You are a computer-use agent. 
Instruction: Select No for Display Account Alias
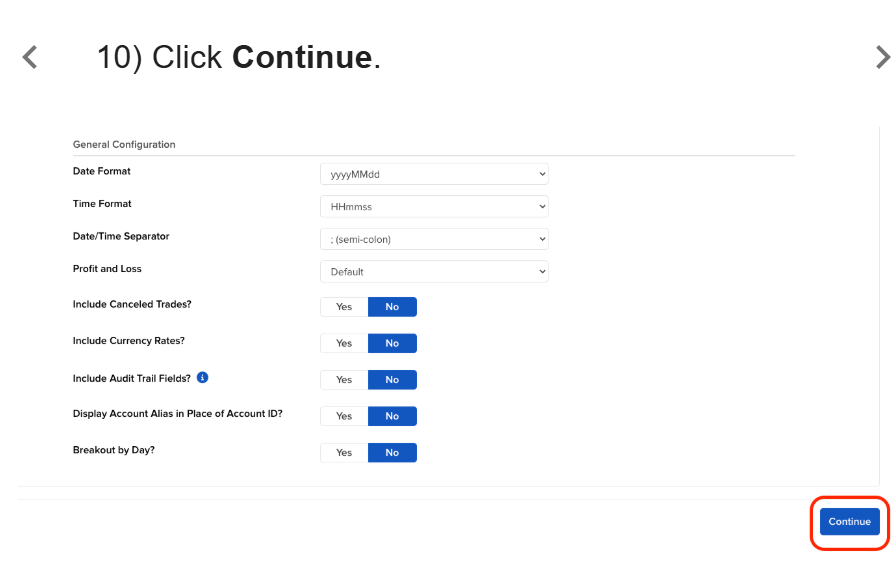(x=392, y=416)
